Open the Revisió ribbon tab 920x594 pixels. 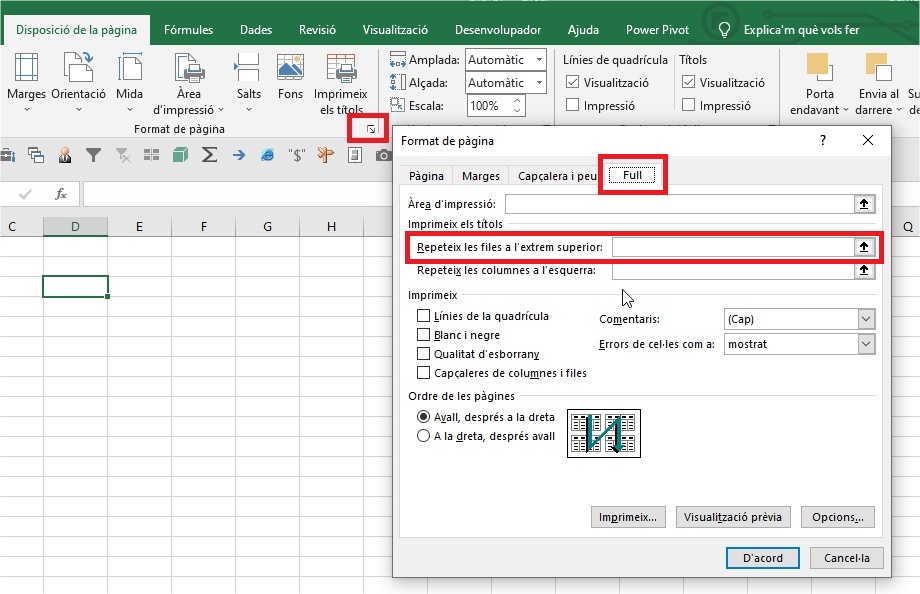[317, 29]
